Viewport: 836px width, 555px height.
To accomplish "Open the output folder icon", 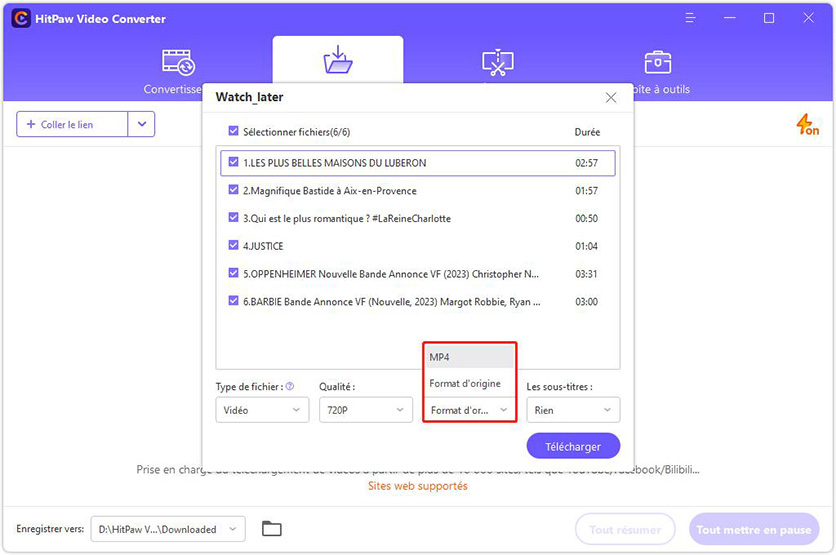I will pyautogui.click(x=272, y=528).
